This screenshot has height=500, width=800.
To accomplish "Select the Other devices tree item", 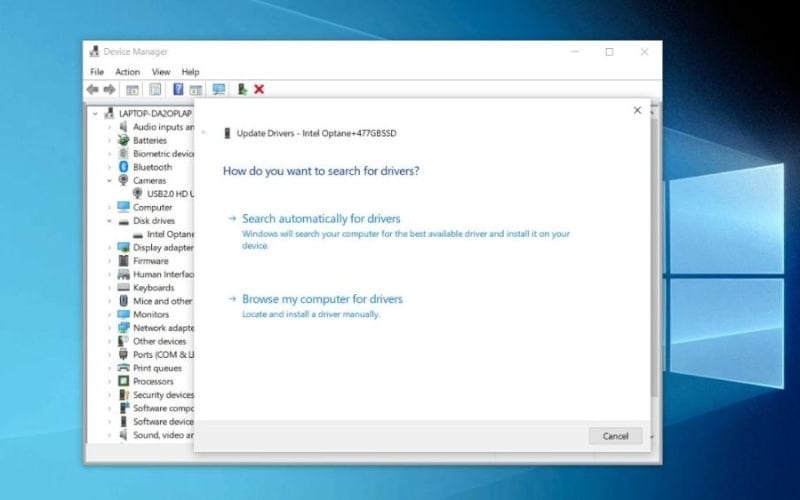I will point(160,341).
